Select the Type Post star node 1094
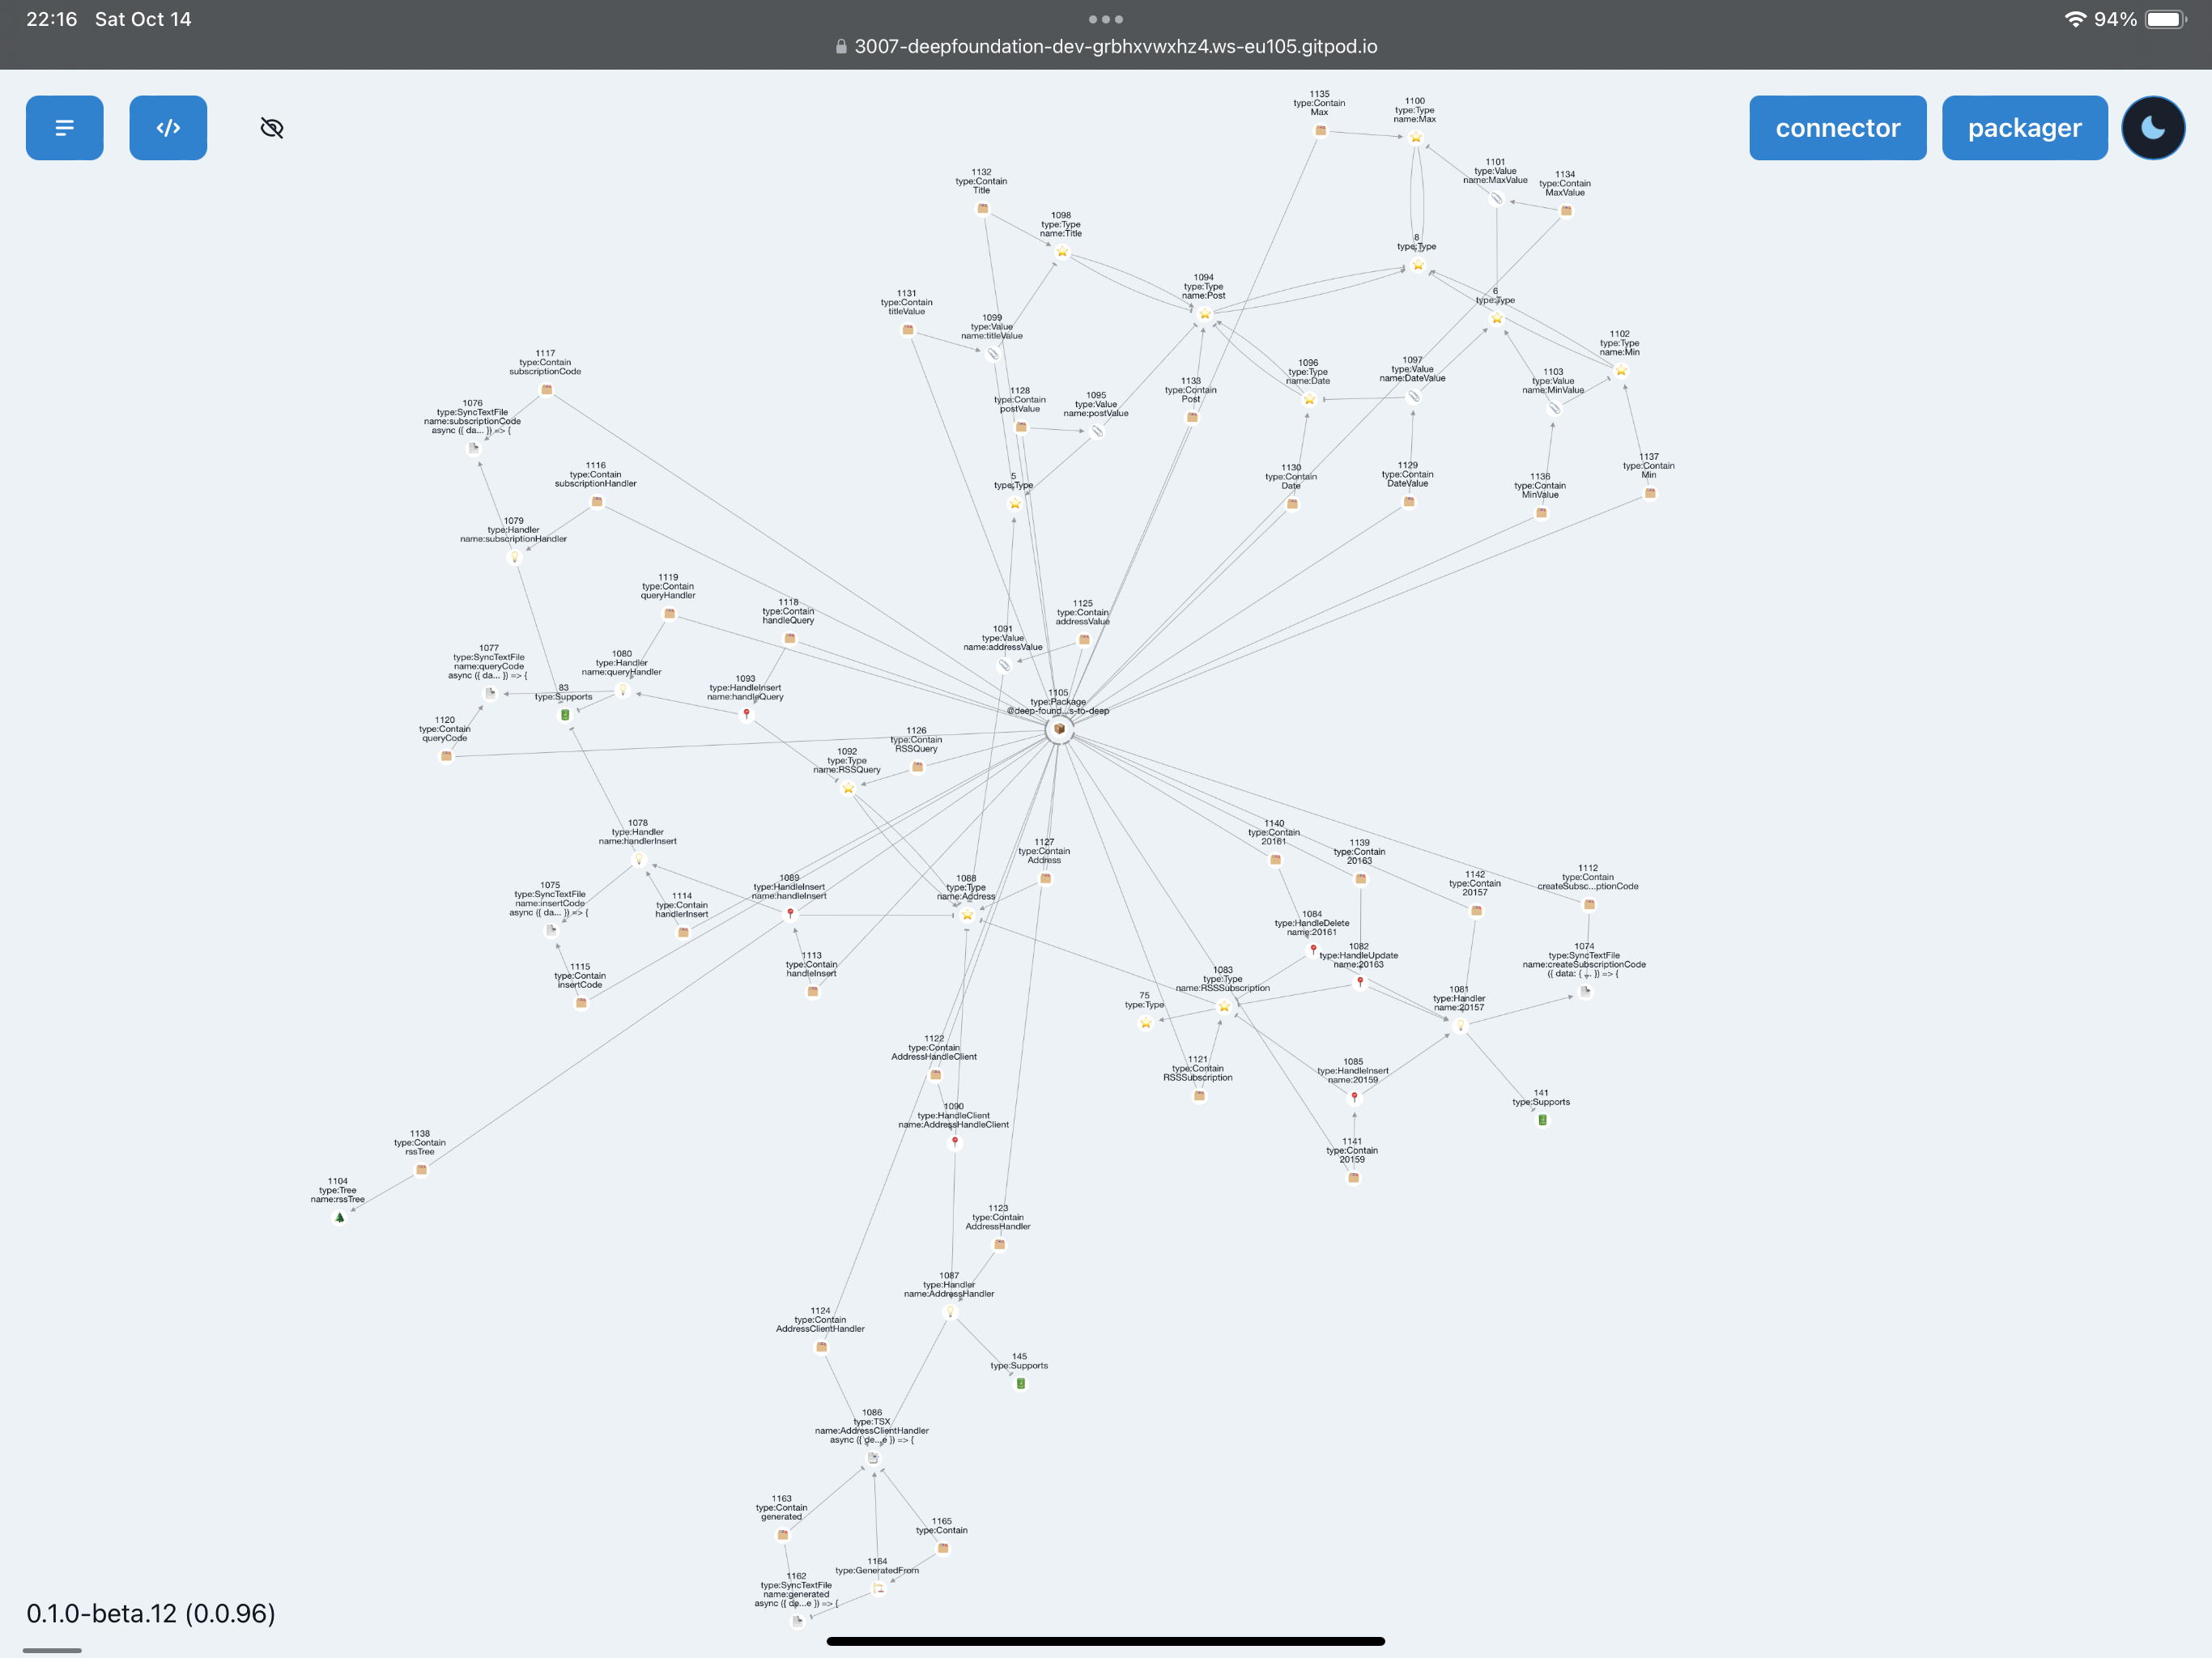 pyautogui.click(x=1205, y=314)
